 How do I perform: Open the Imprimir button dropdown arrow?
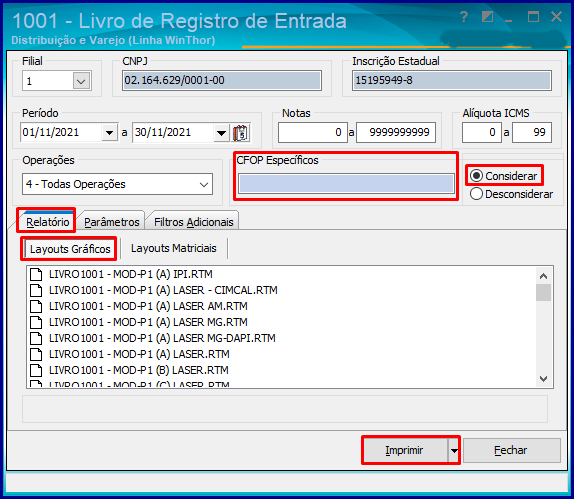[x=454, y=450]
